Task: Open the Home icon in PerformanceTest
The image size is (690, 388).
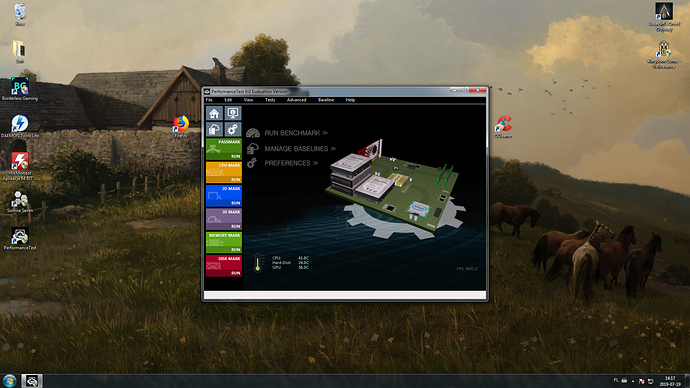Action: click(214, 113)
